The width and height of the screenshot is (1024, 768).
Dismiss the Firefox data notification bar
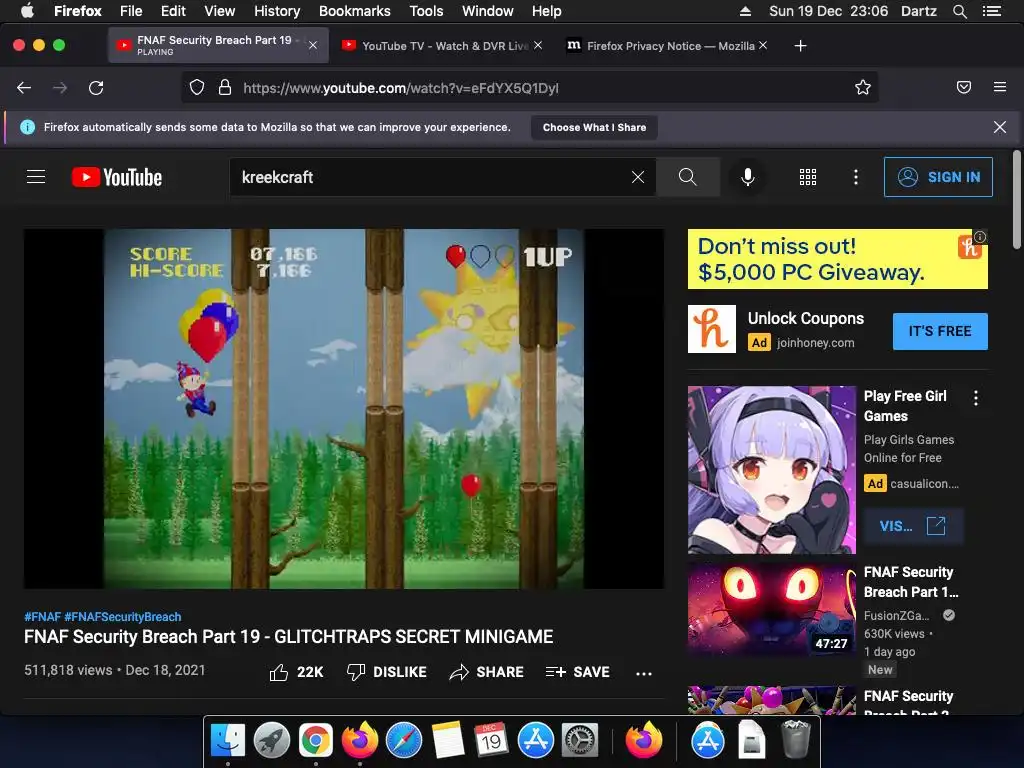999,127
